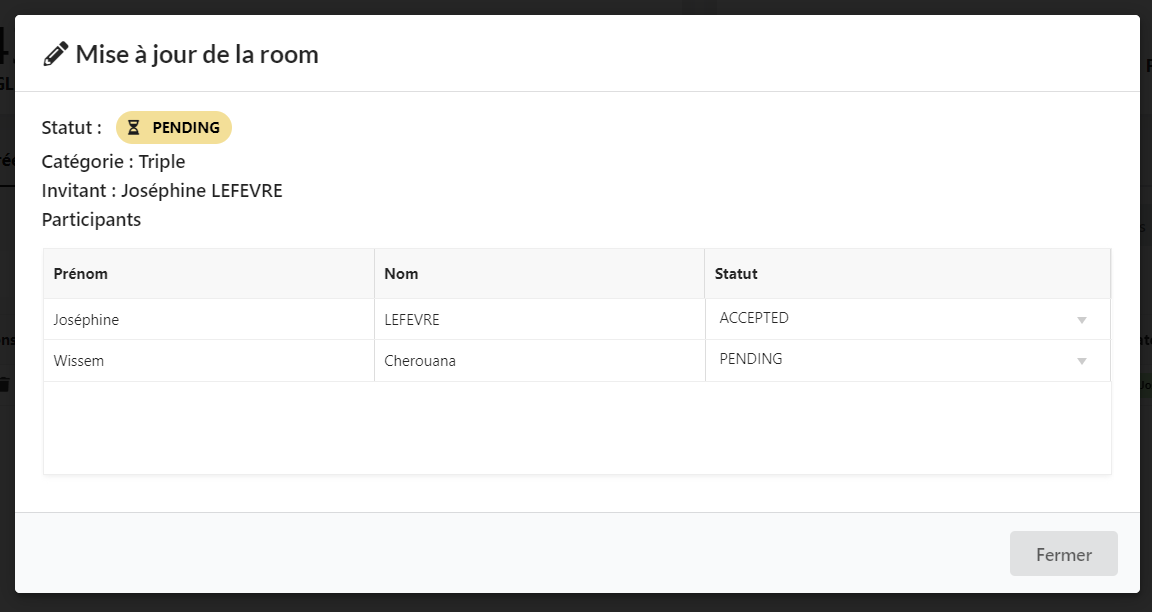Click the Prénom column header
The width and height of the screenshot is (1152, 612).
[81, 274]
